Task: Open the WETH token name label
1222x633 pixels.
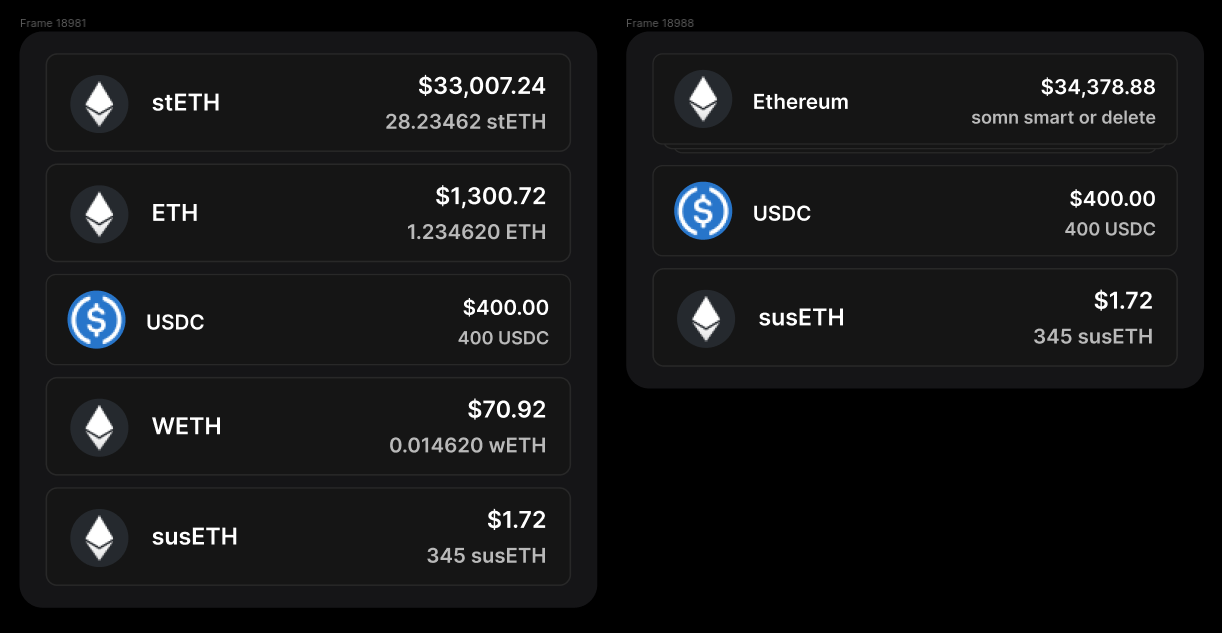Action: 186,427
